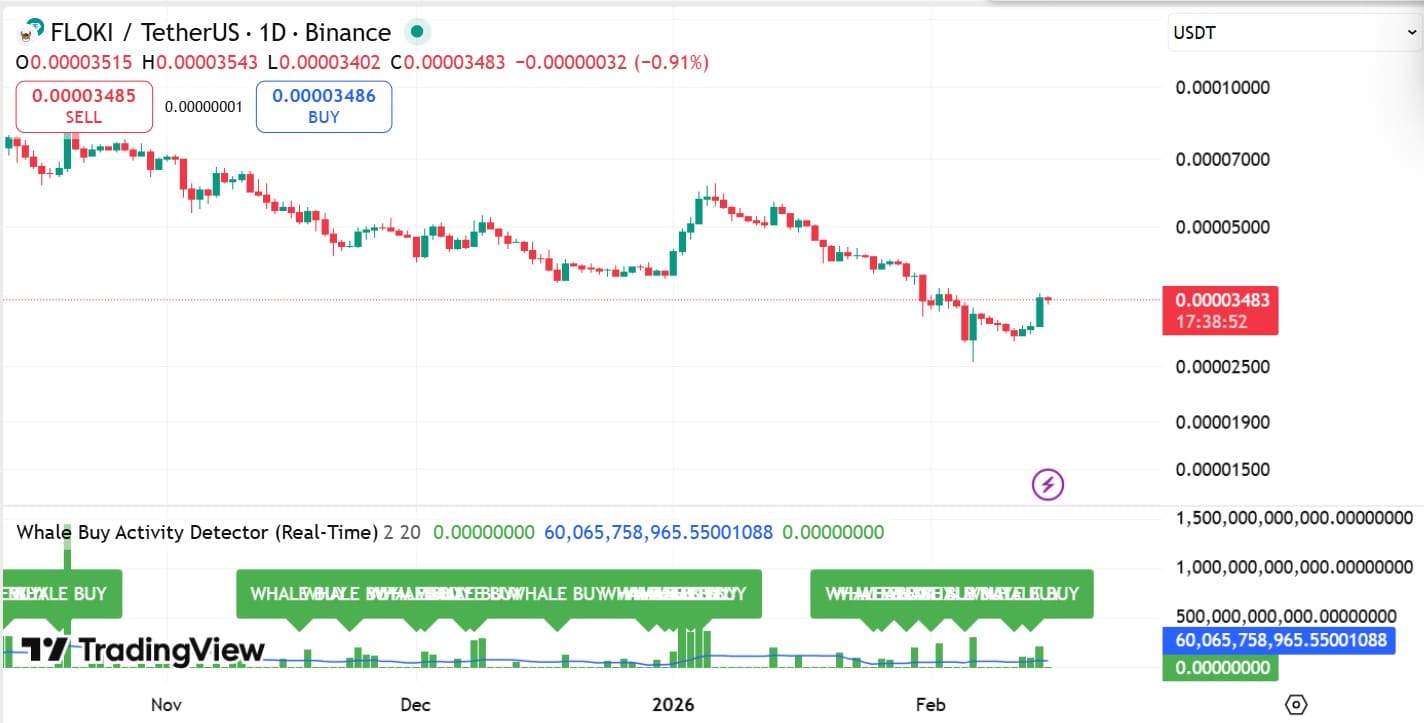Click the green market status dot
Viewport: 1424px width, 723px height.
(x=416, y=31)
